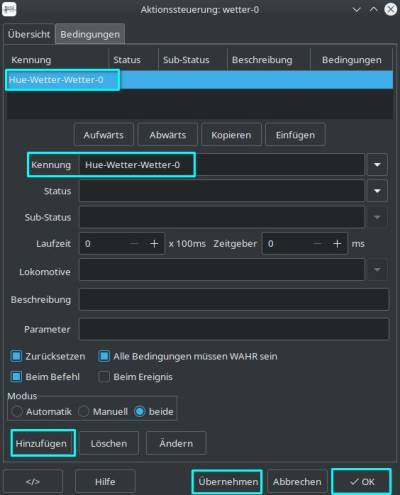400x495 pixels.
Task: Disable Alle Bedingungen müssen WAHR sein
Action: click(104, 356)
